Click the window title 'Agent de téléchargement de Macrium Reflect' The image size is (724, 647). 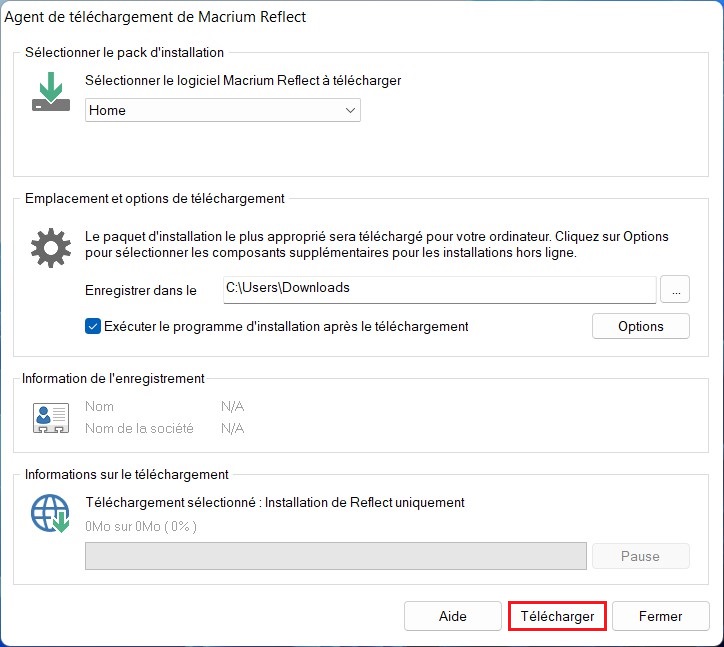click(x=155, y=17)
